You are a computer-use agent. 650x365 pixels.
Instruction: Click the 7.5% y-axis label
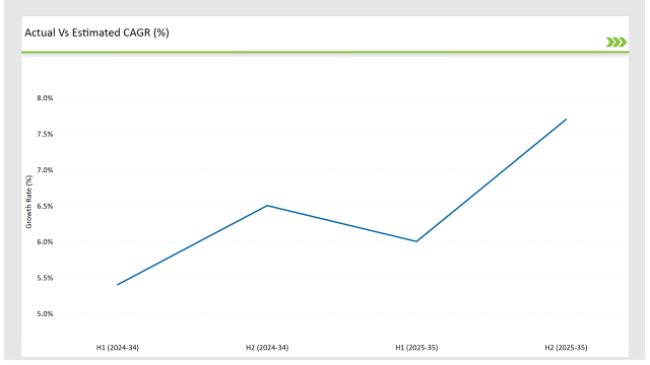coord(45,134)
